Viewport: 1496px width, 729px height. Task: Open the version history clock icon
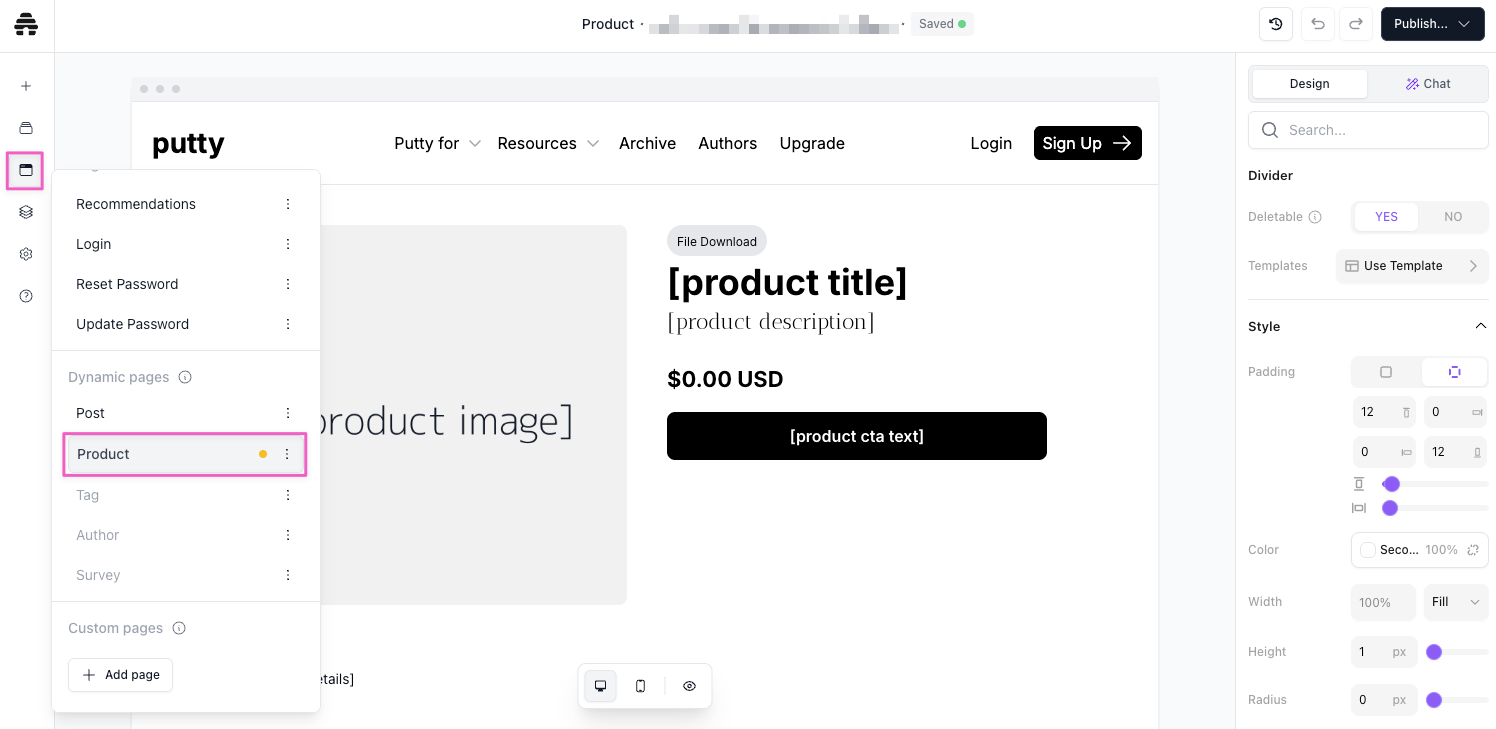(x=1276, y=24)
